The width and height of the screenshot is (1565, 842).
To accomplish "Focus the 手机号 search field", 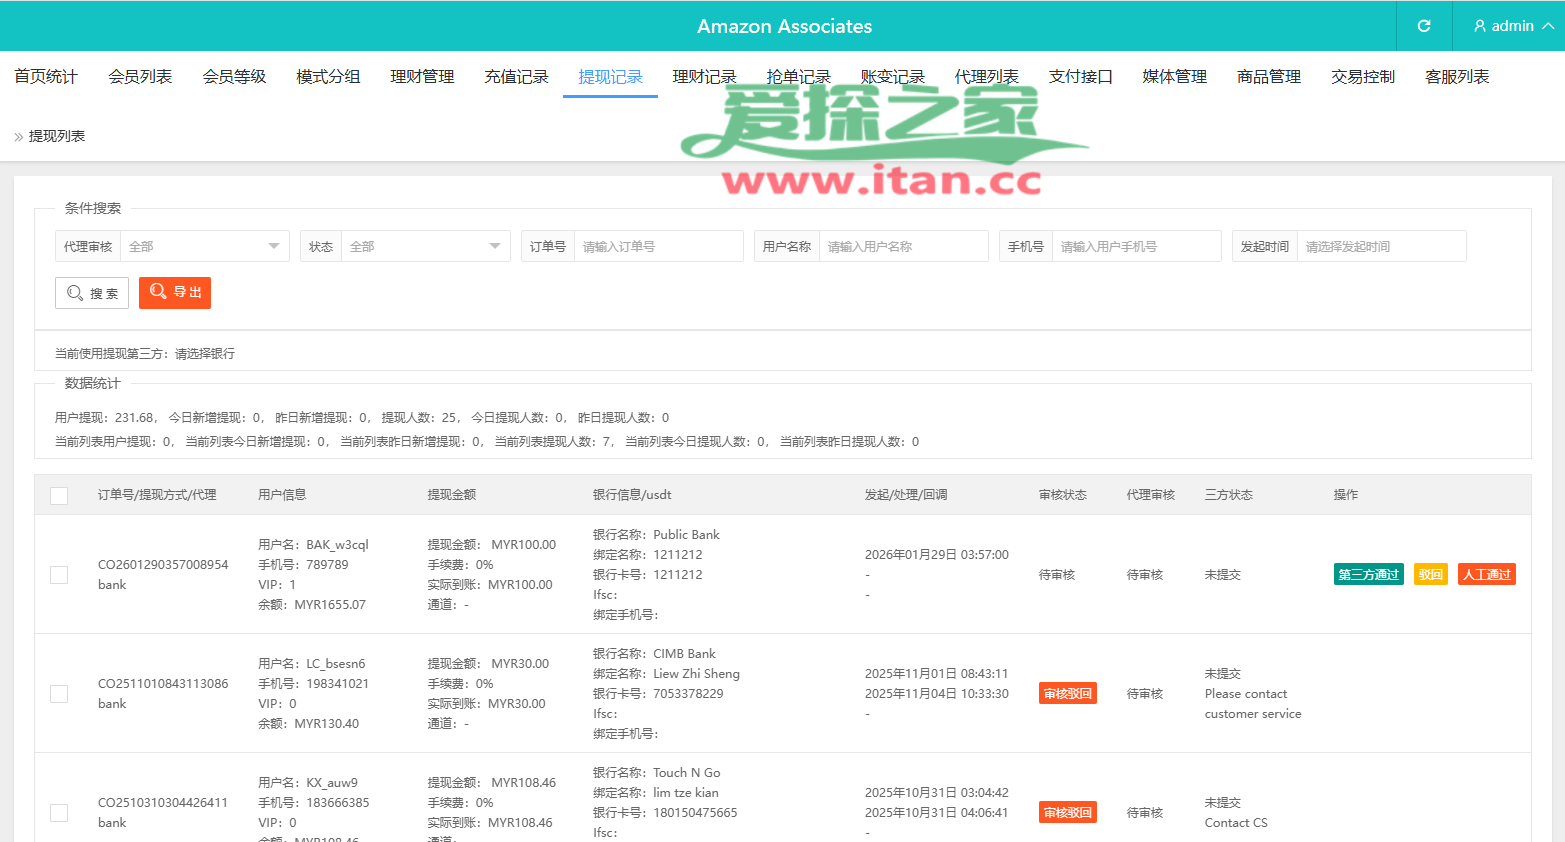I will tap(1136, 246).
